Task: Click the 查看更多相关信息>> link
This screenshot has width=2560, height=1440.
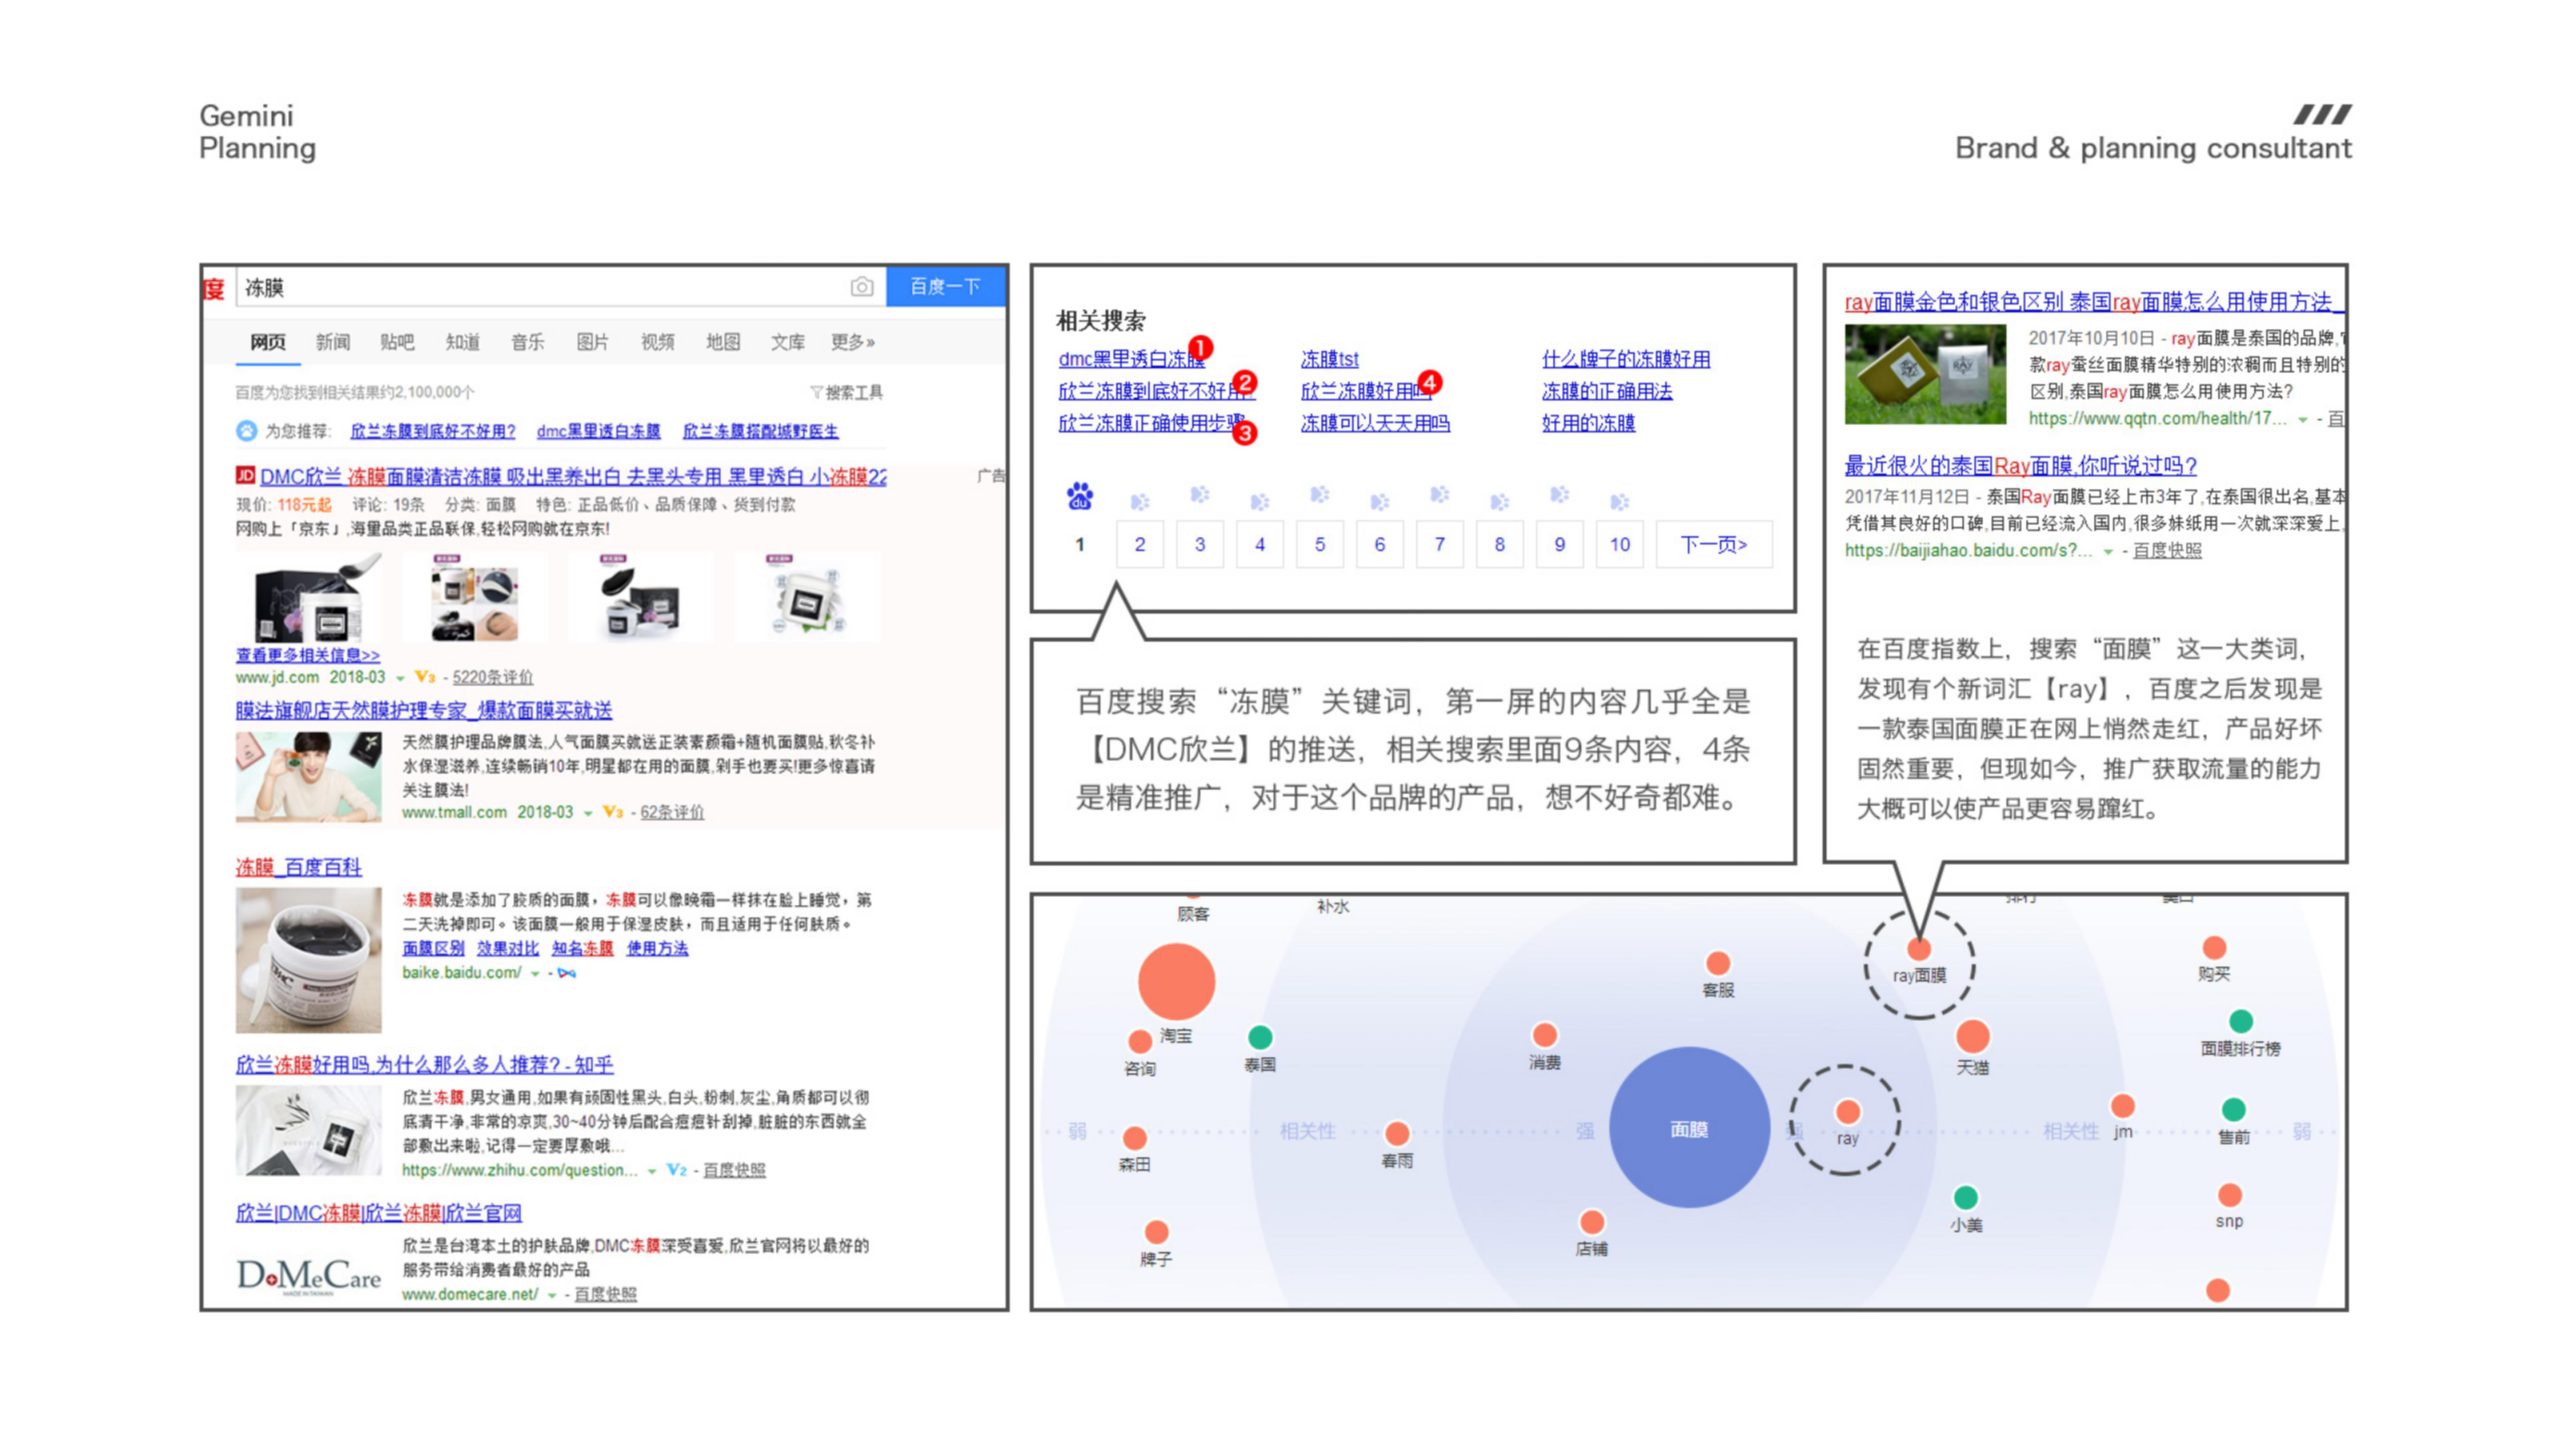Action: point(308,655)
